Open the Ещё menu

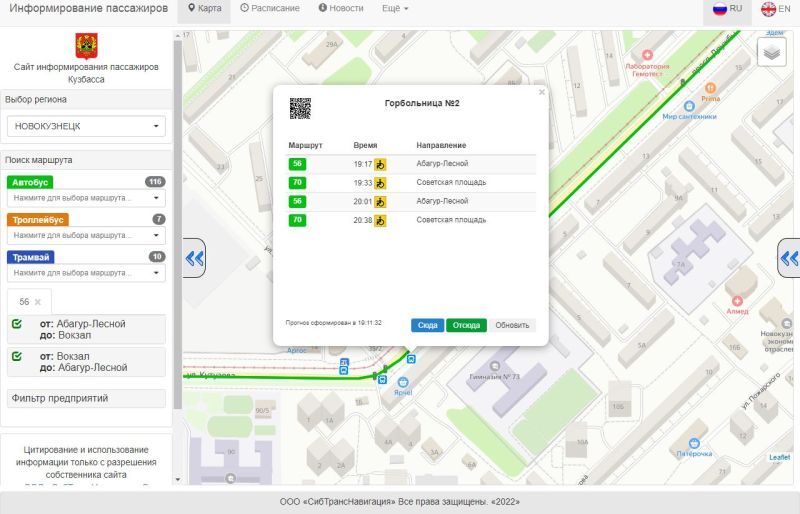(x=395, y=8)
